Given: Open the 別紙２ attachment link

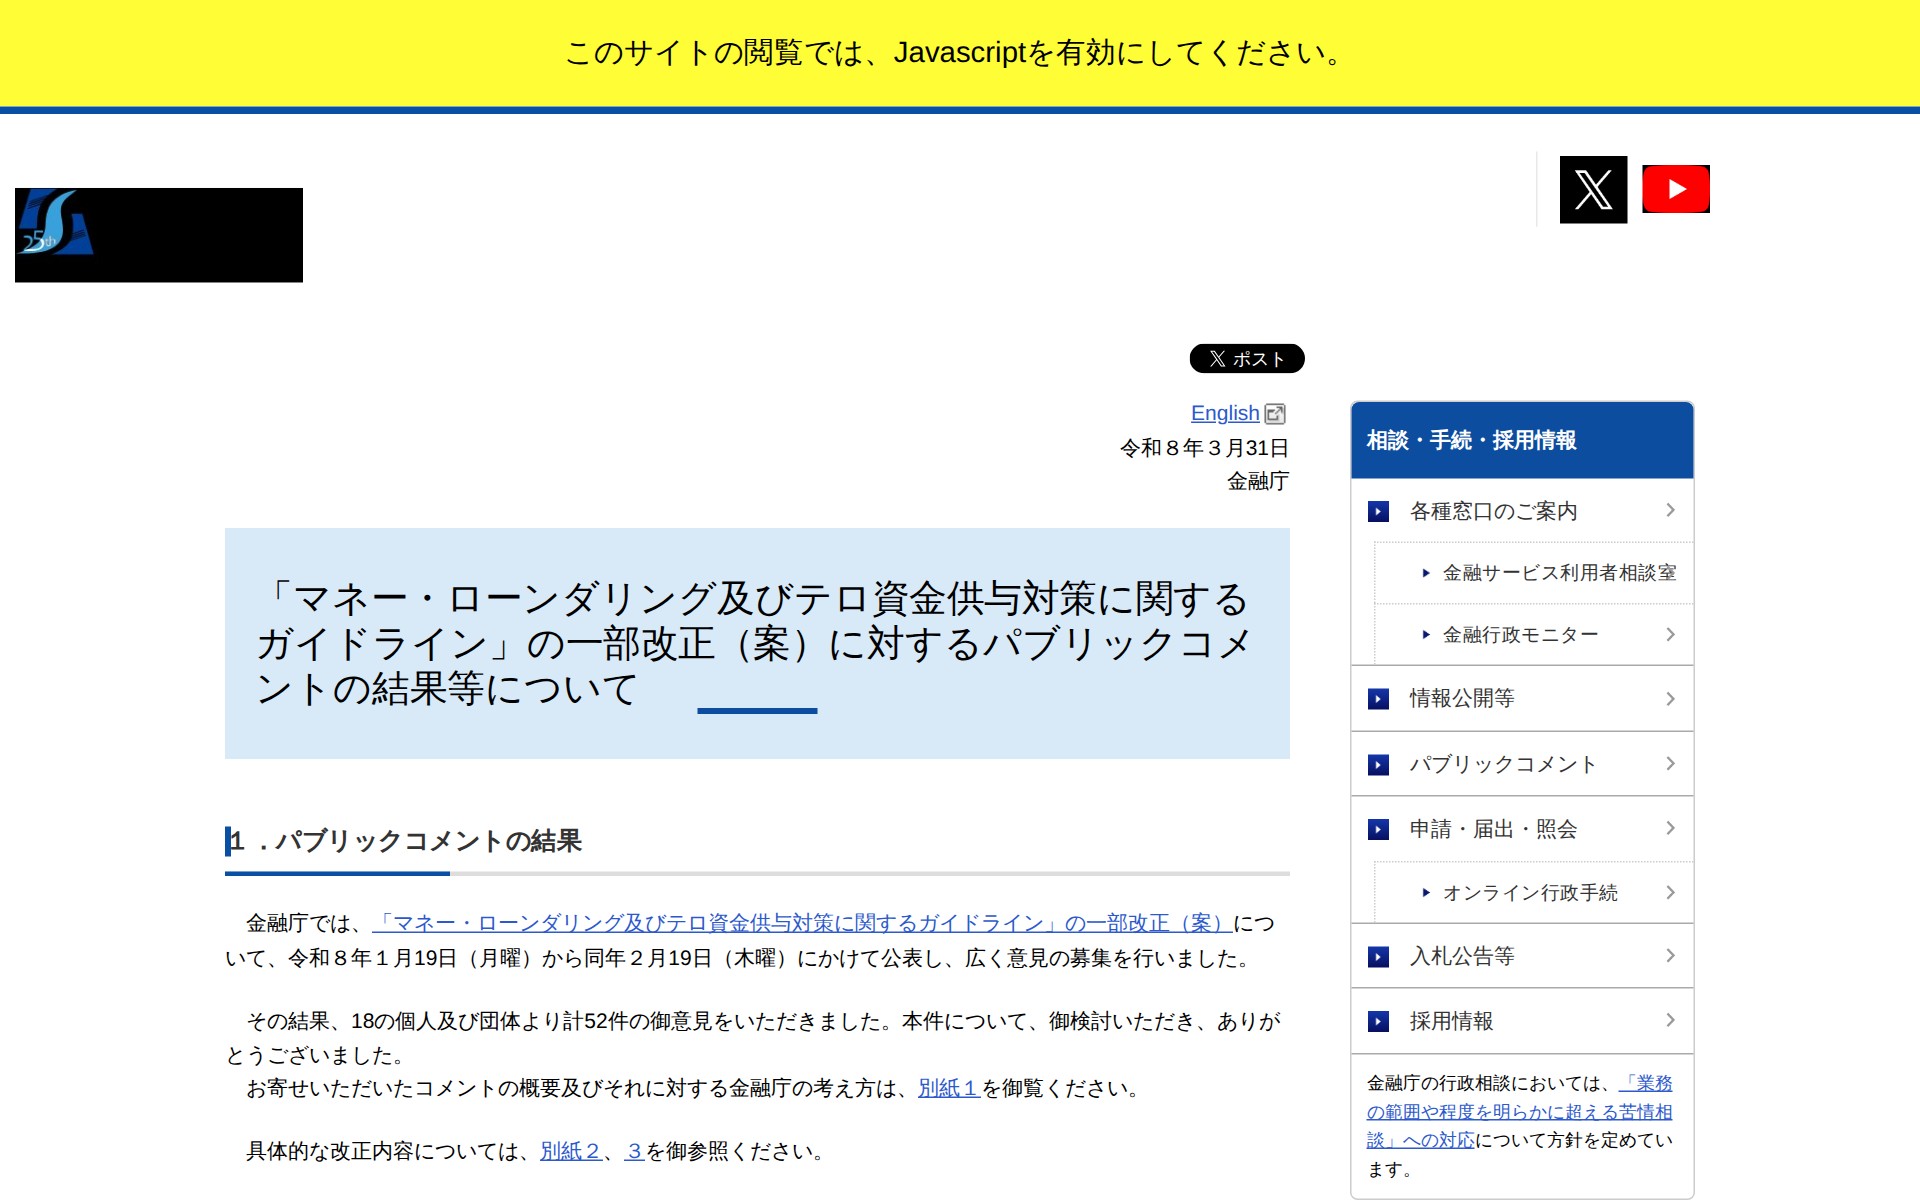Looking at the screenshot, I should coord(570,1151).
